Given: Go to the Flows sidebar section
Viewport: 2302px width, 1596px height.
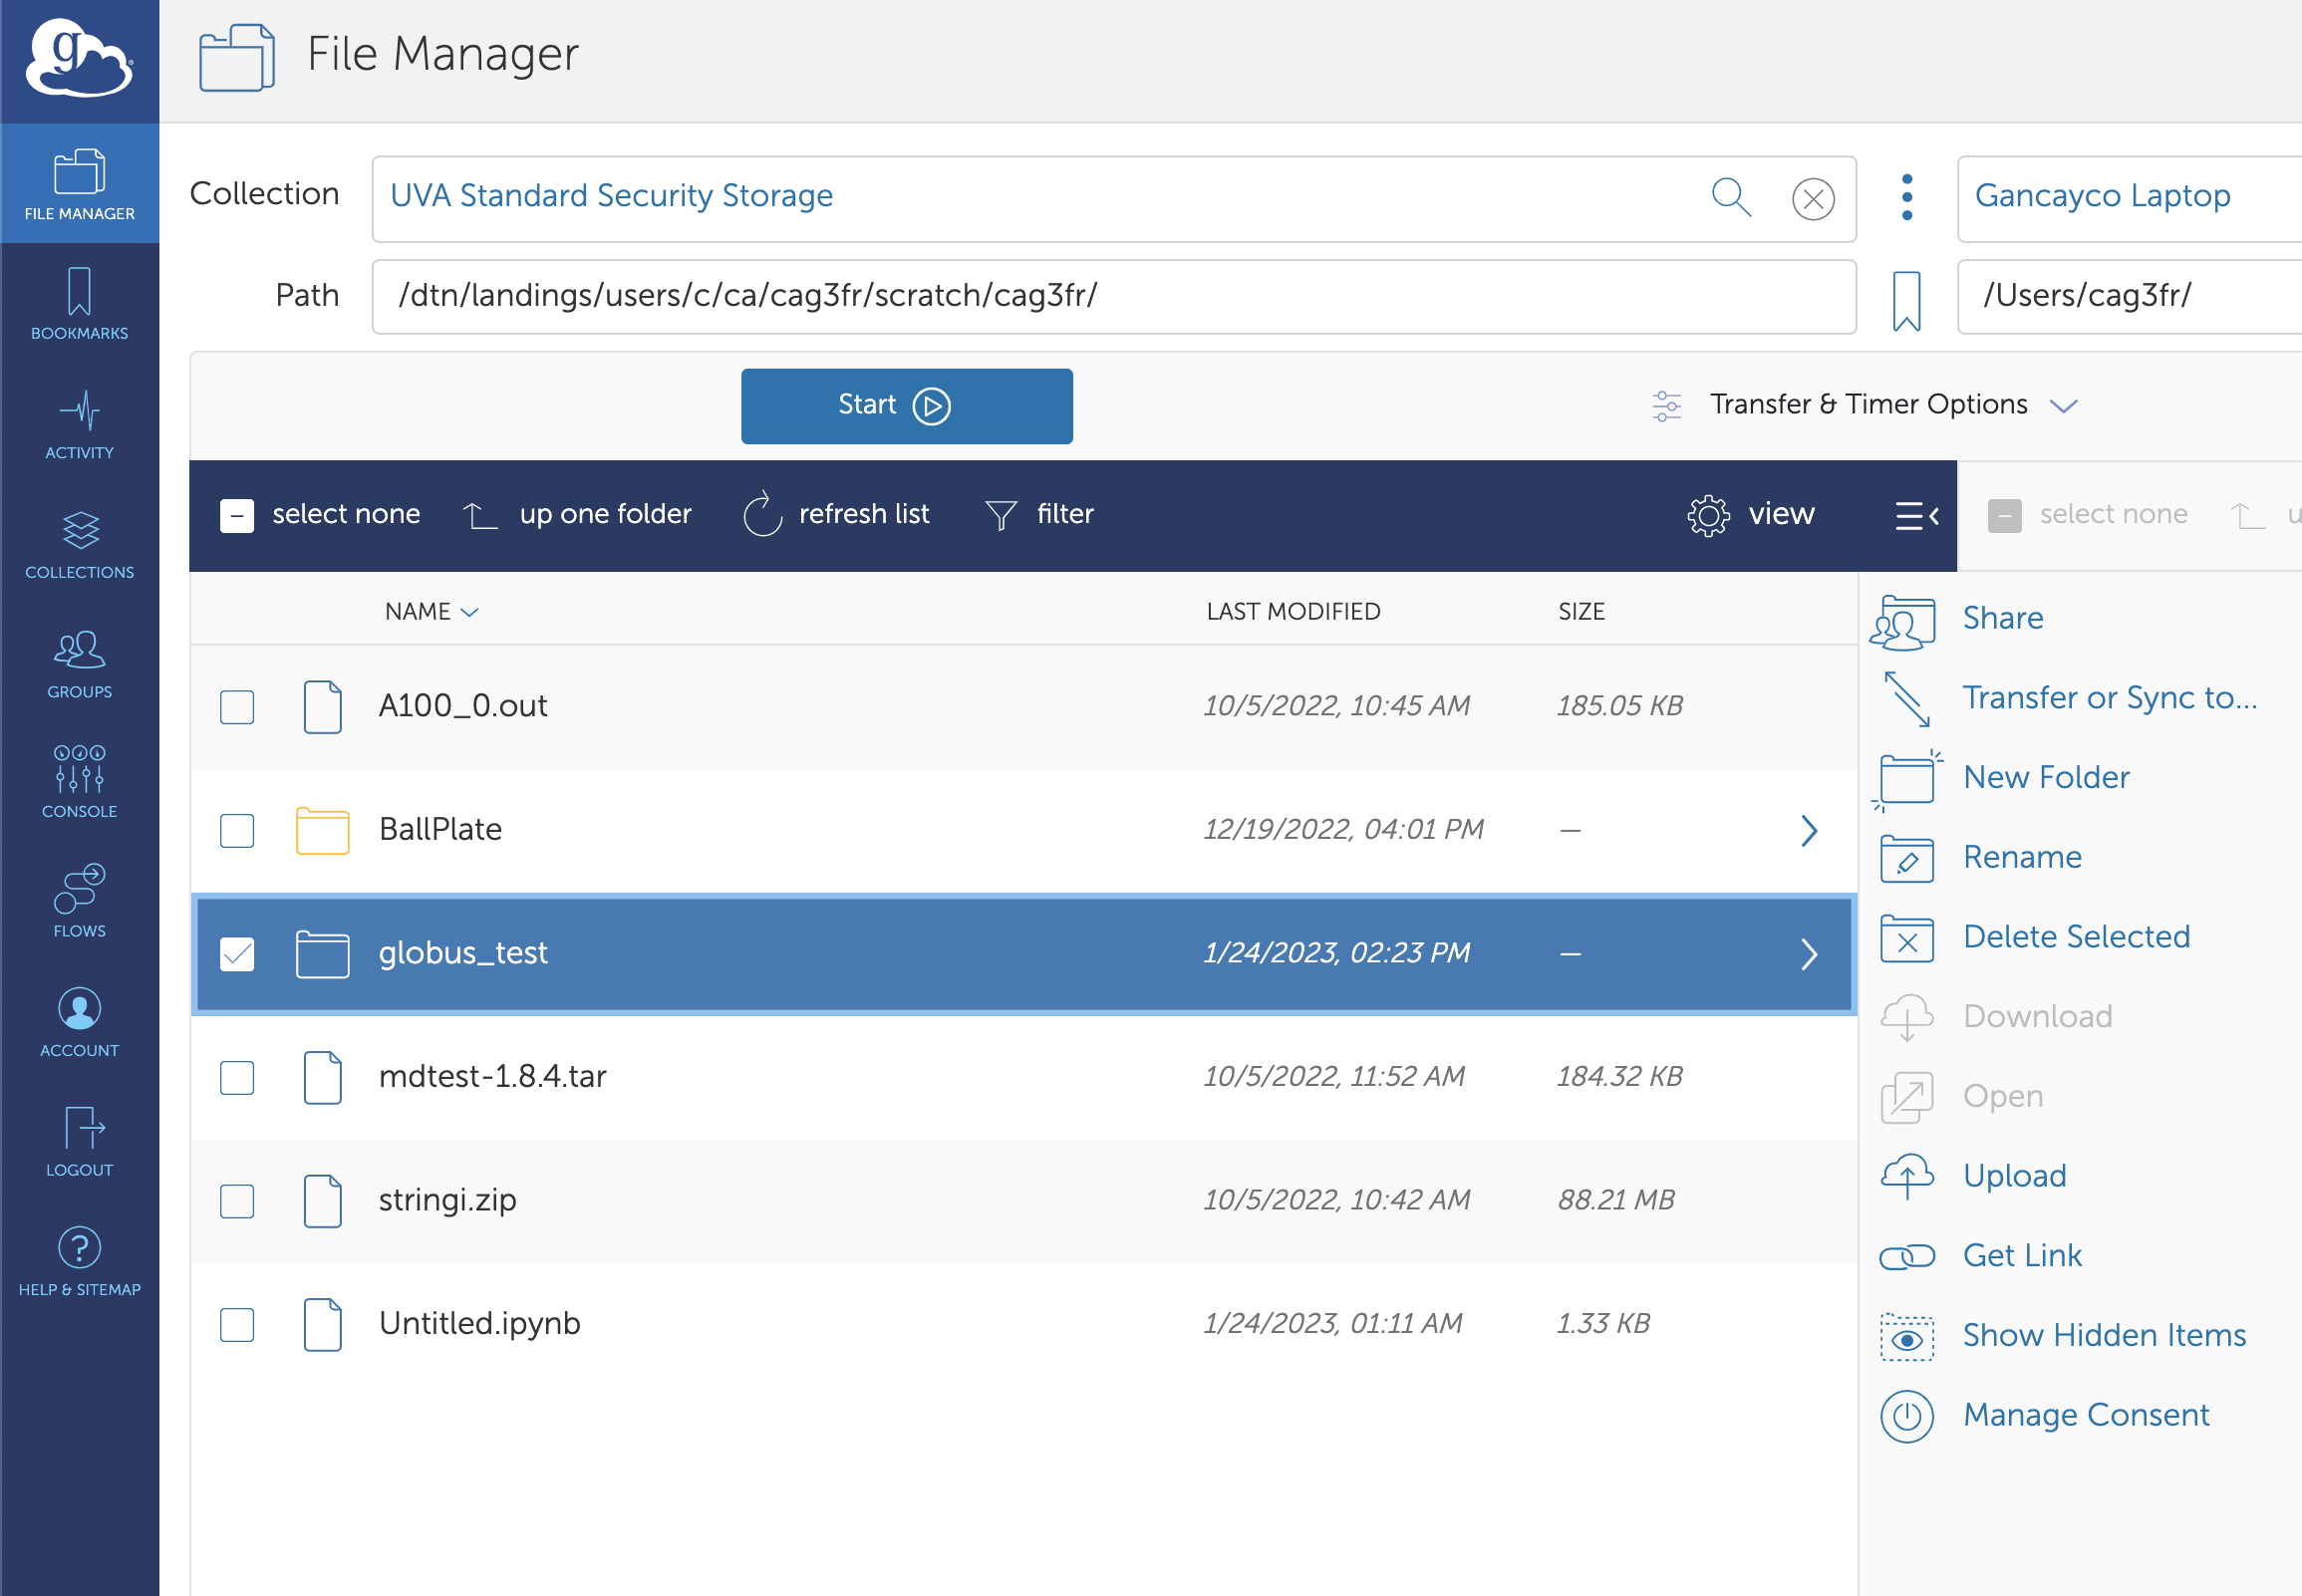Looking at the screenshot, I should coord(79,901).
